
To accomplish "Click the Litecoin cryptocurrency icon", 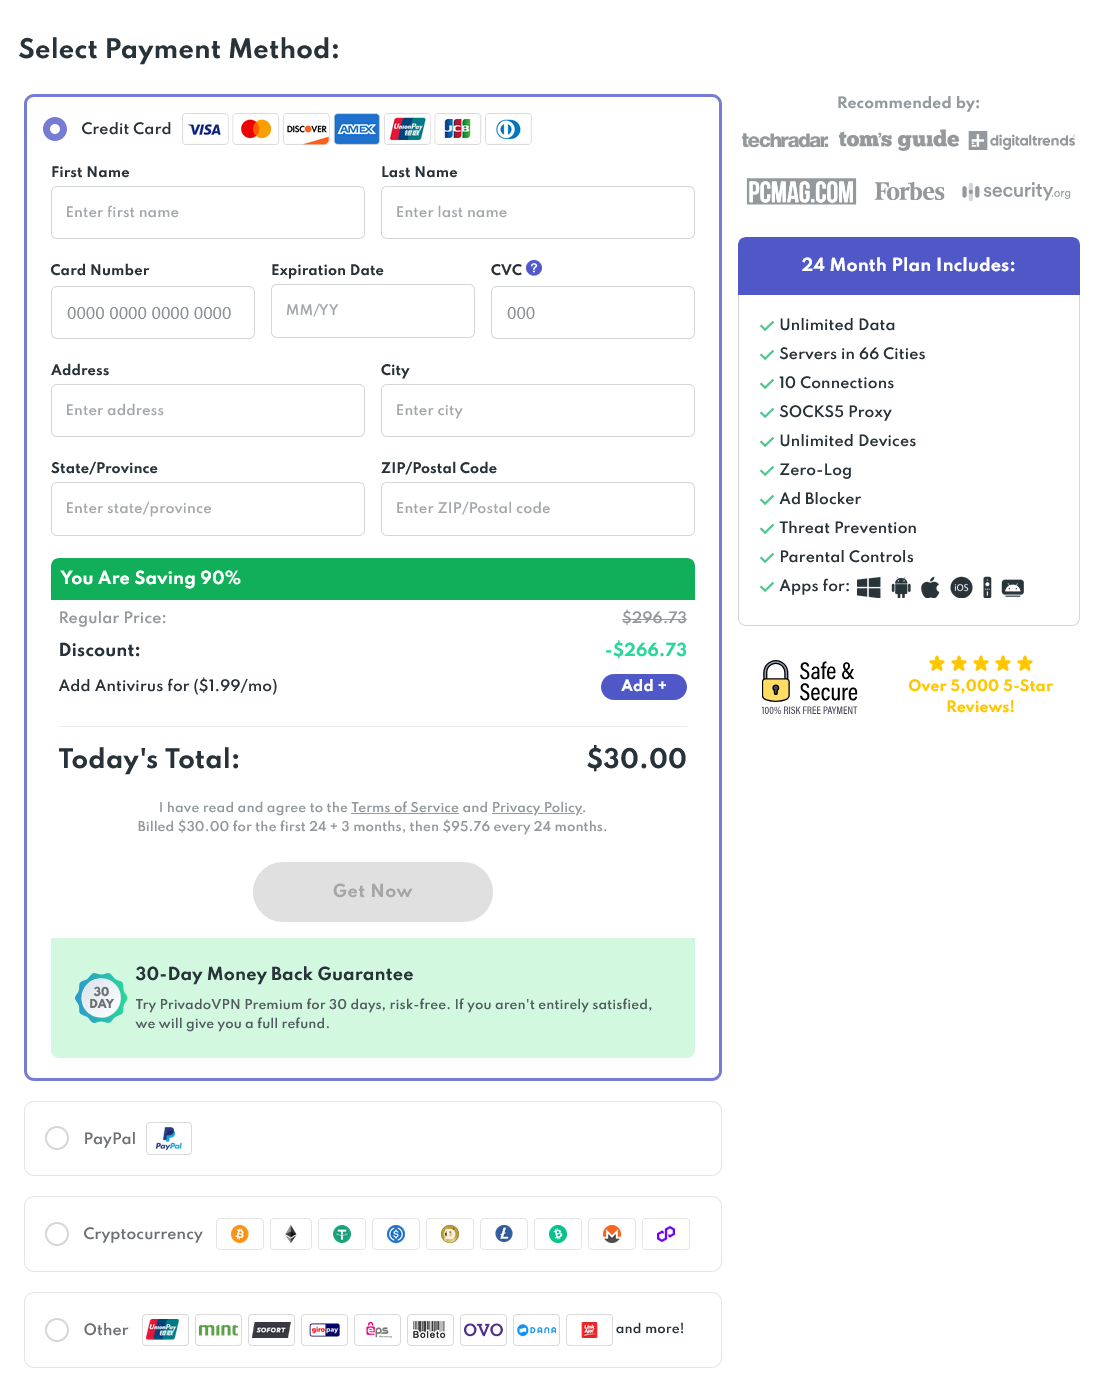I will coord(504,1234).
